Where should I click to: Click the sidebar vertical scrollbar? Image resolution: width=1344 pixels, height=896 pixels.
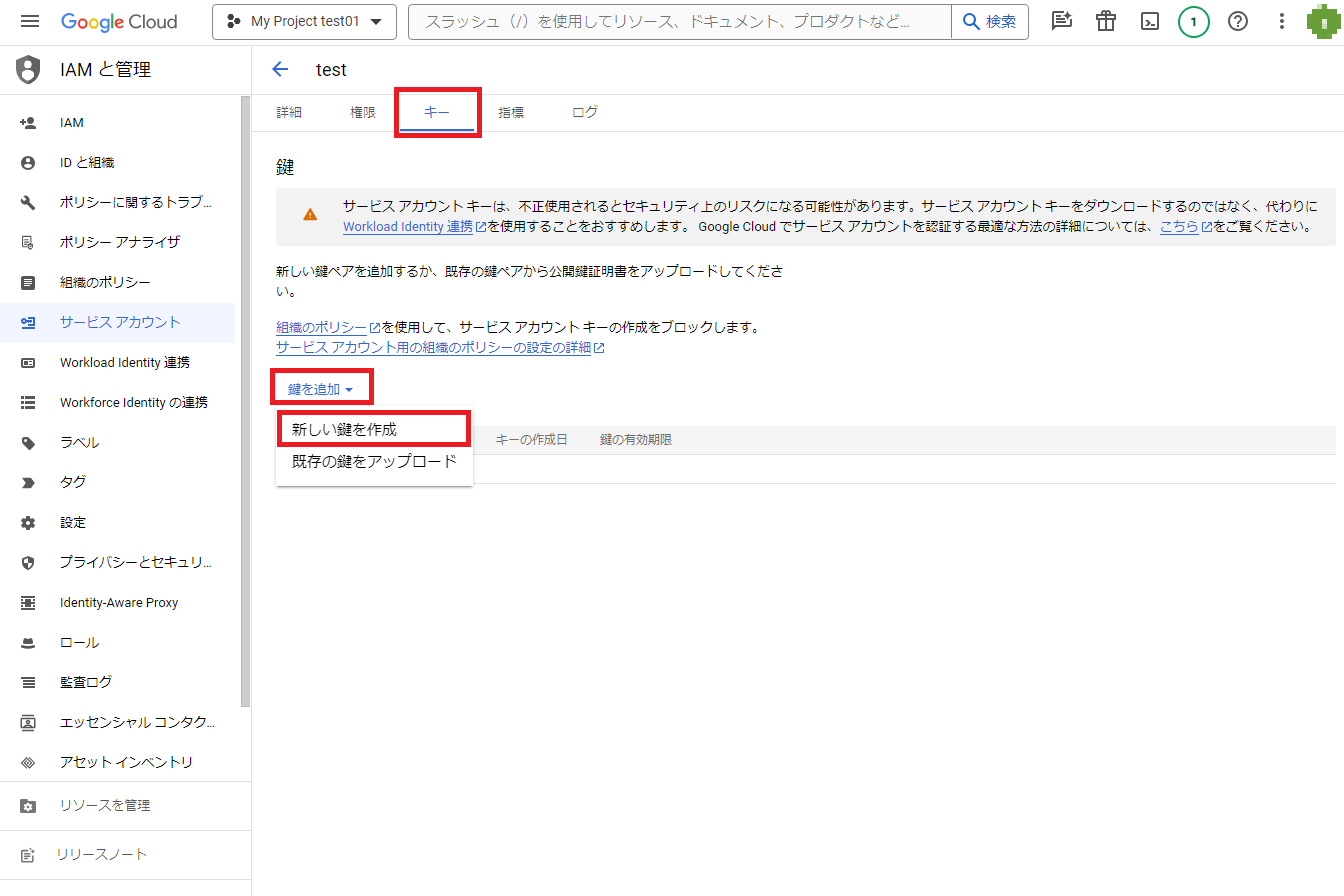(245, 400)
